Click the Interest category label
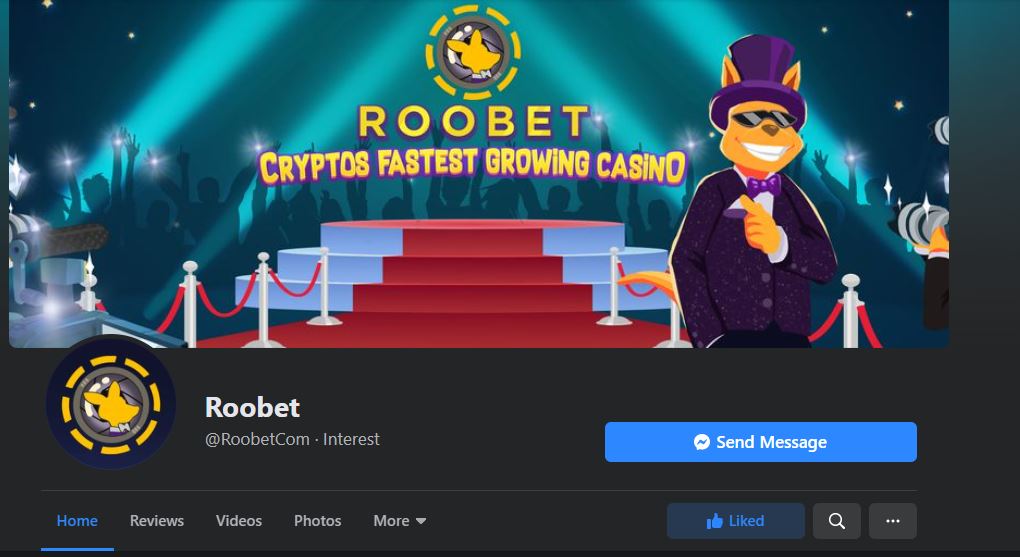 [x=351, y=439]
